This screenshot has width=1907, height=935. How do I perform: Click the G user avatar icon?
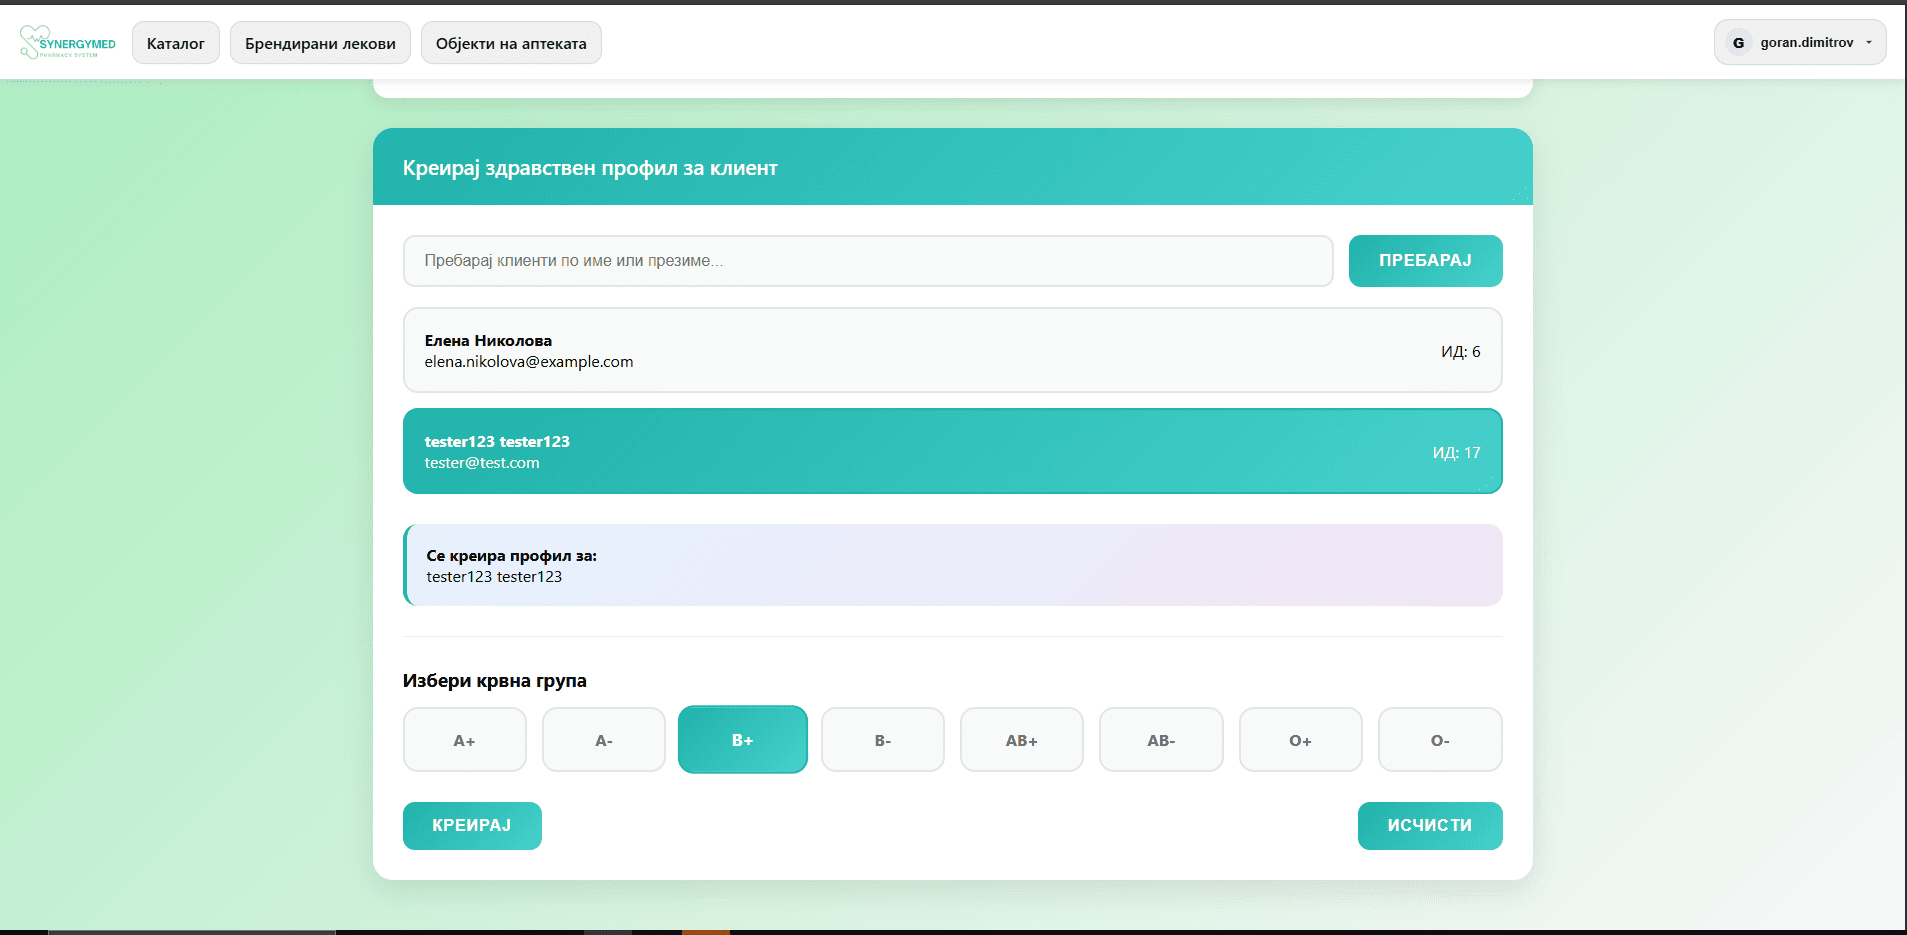tap(1738, 43)
